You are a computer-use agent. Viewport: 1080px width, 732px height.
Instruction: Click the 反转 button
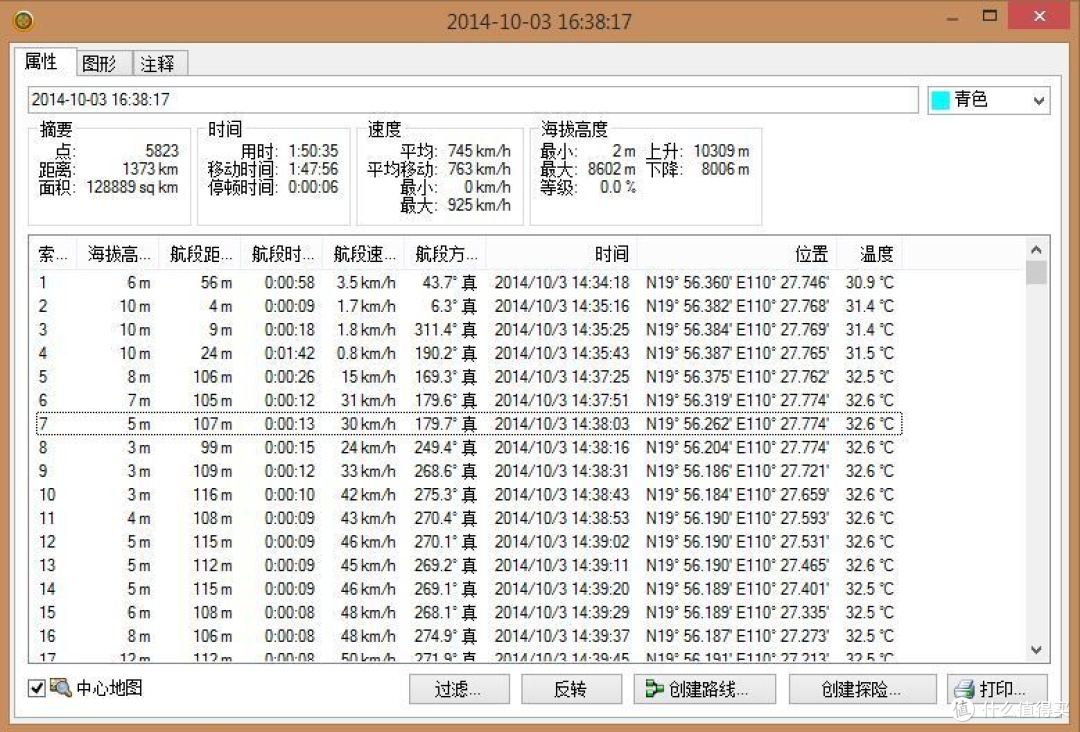click(x=571, y=689)
